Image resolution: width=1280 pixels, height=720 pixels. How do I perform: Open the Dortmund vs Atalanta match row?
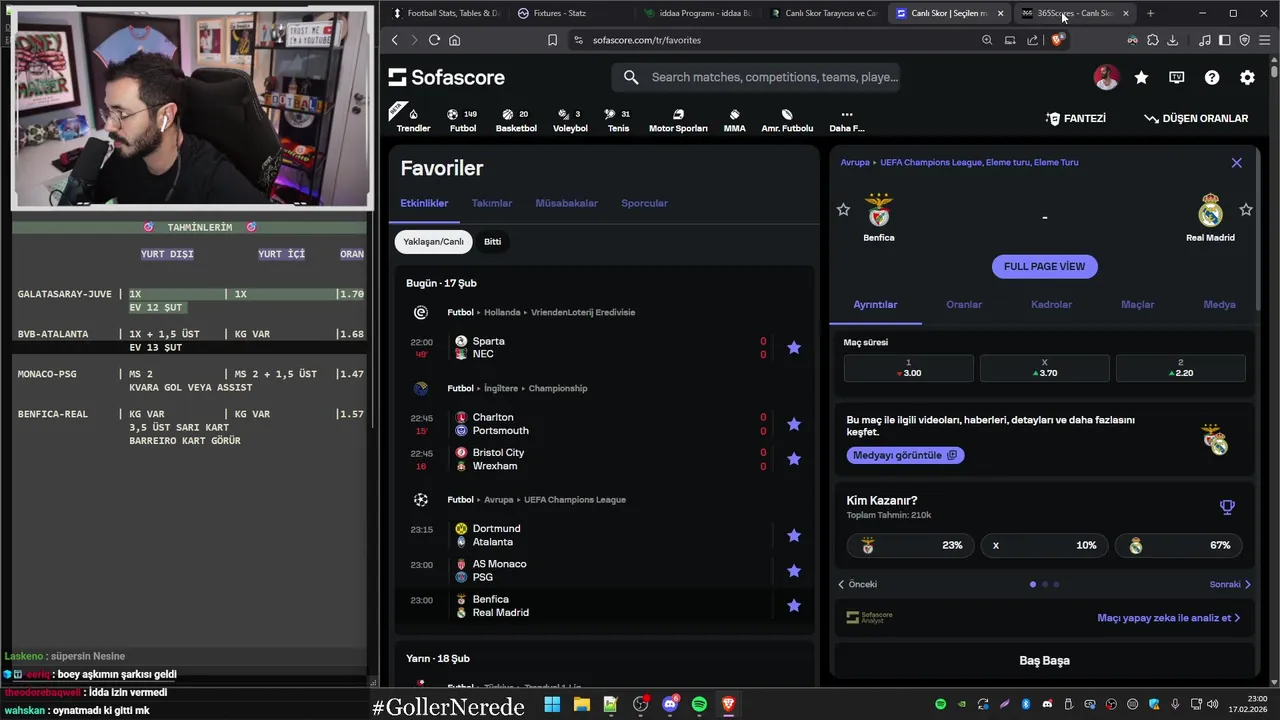click(x=603, y=535)
